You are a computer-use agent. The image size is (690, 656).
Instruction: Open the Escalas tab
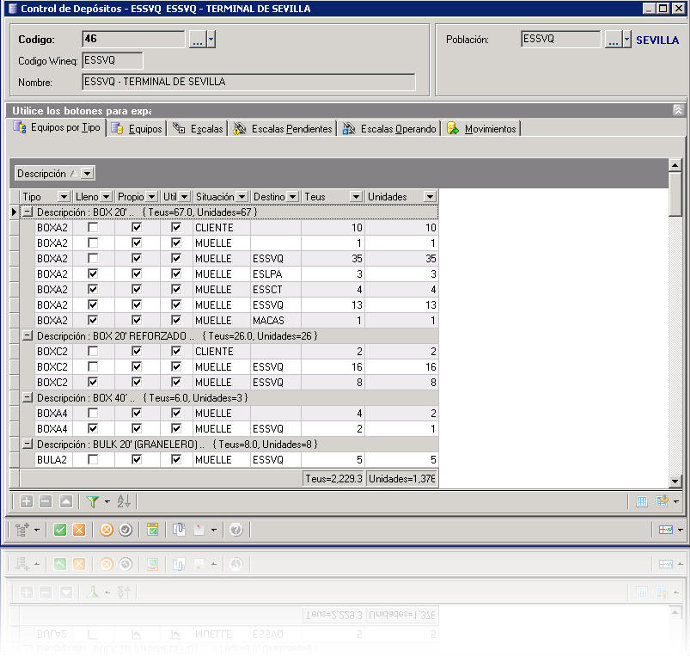[198, 128]
